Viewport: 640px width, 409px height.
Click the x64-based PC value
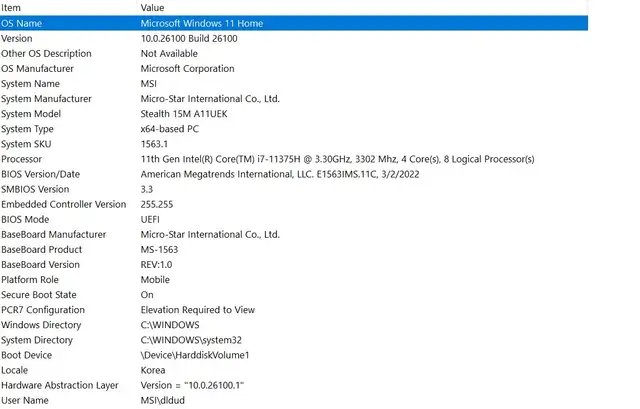pyautogui.click(x=170, y=129)
